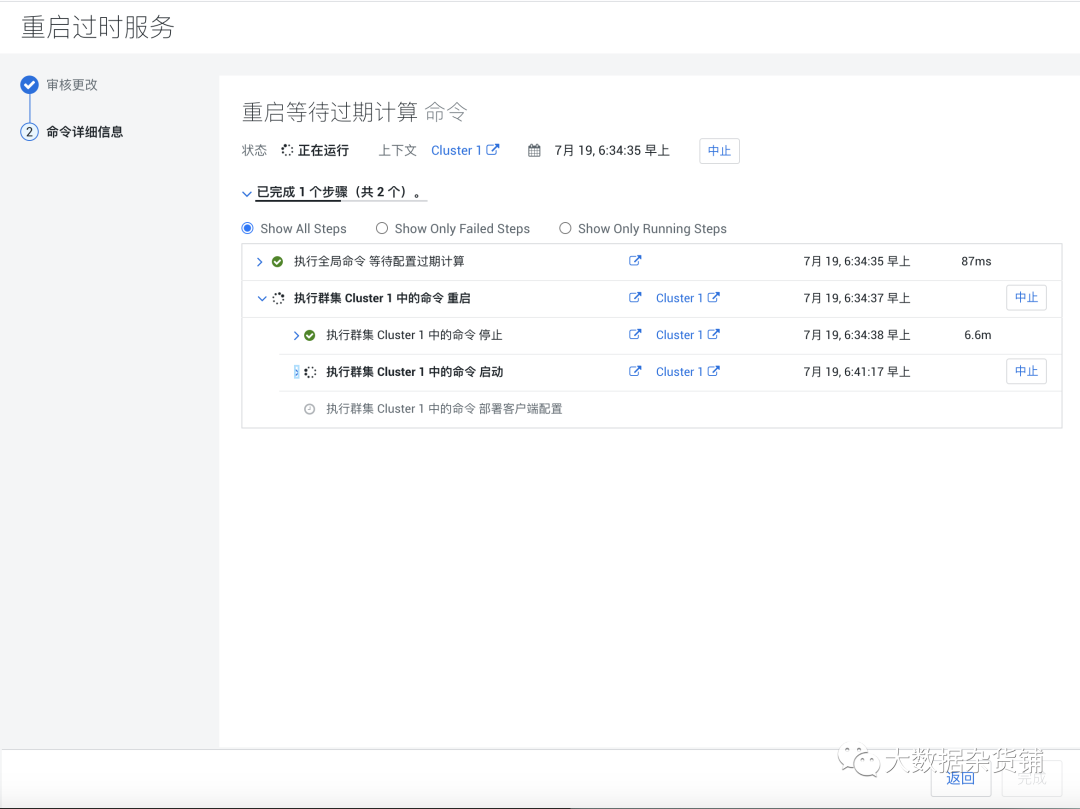Click 执行群集 Cluster 1 中的命令 部署客户端配置 text
Viewport: 1080px width, 809px height.
(444, 408)
